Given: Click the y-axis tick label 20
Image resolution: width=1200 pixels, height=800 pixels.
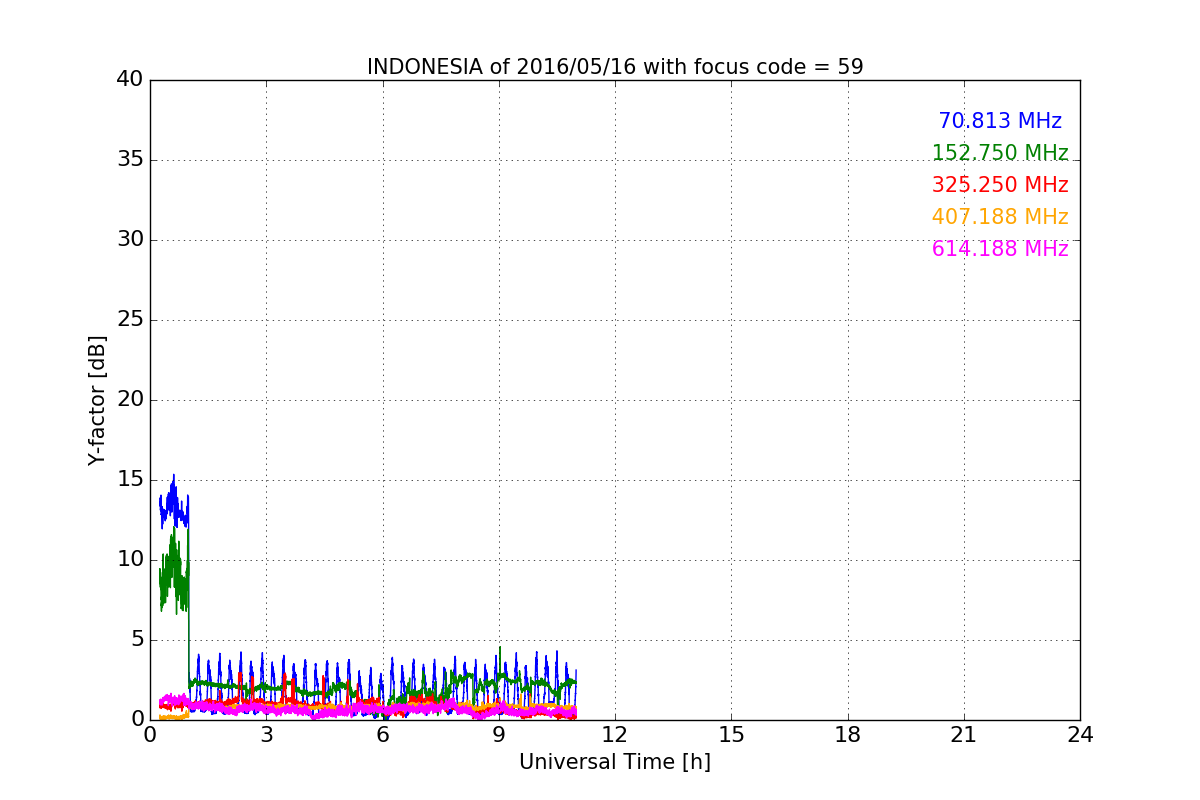Looking at the screenshot, I should pos(130,399).
